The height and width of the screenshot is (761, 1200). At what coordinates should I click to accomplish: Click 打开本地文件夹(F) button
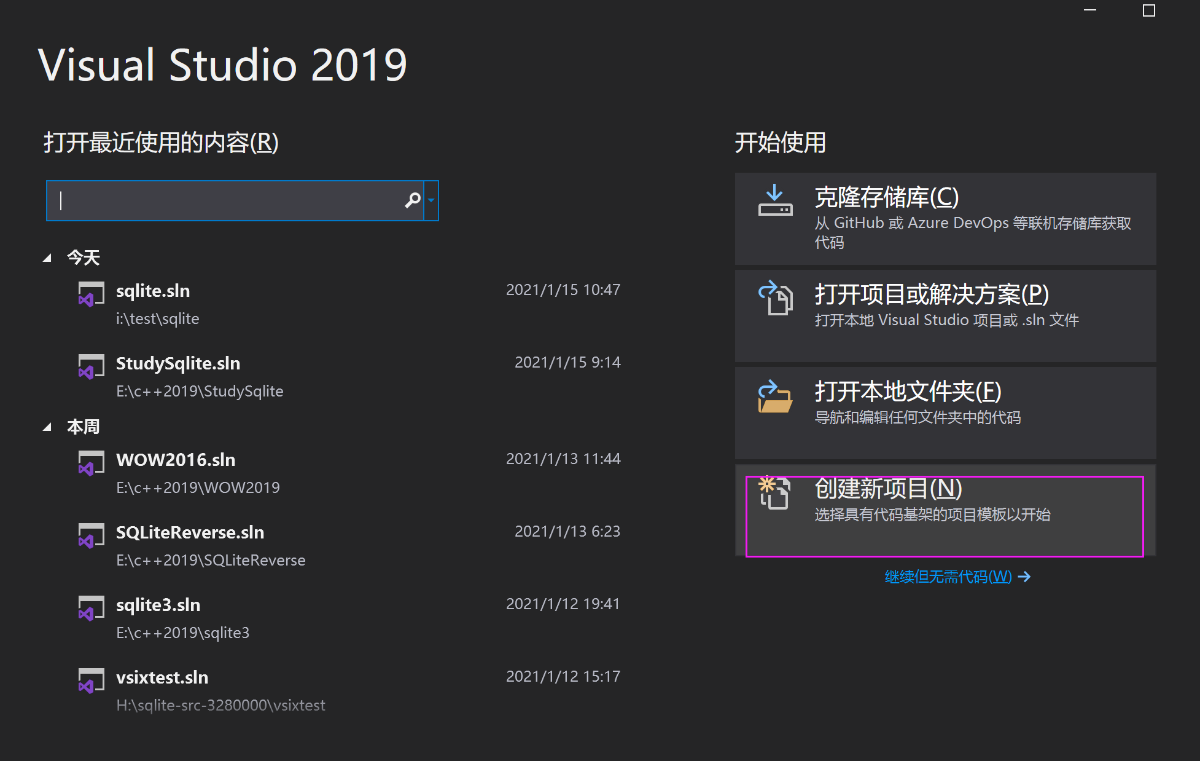(x=945, y=412)
